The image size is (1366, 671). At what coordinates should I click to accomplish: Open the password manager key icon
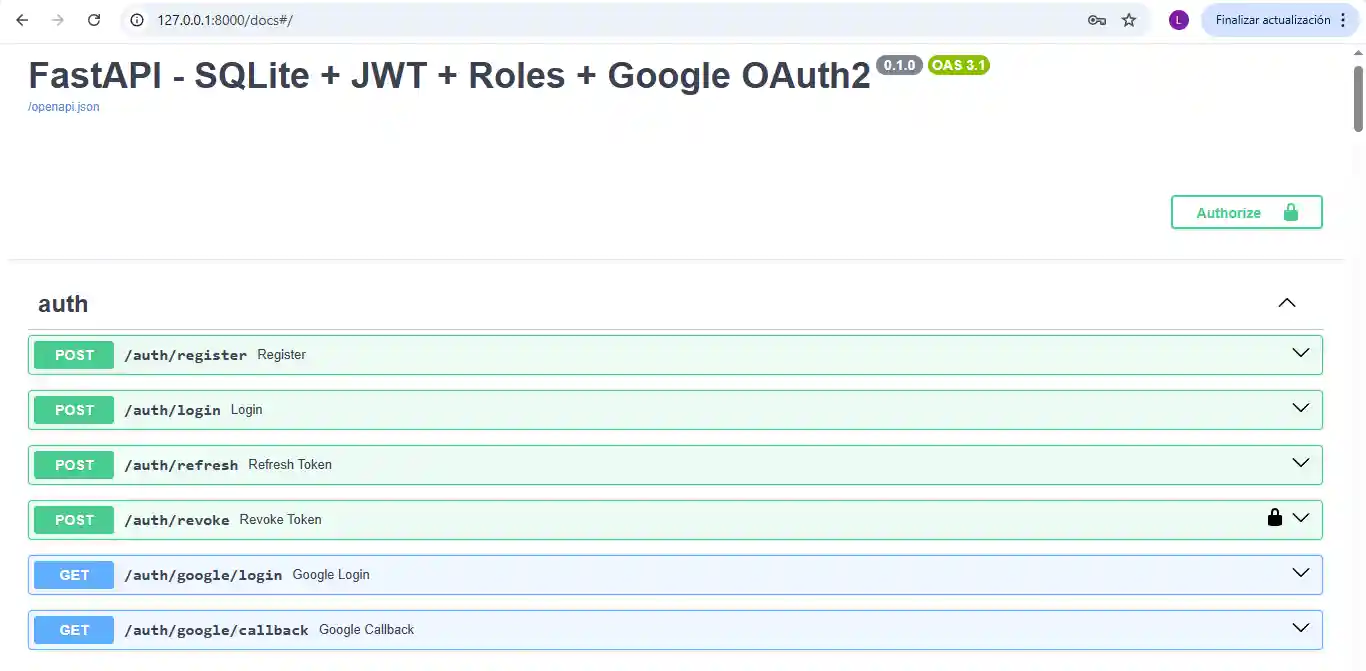[x=1096, y=20]
